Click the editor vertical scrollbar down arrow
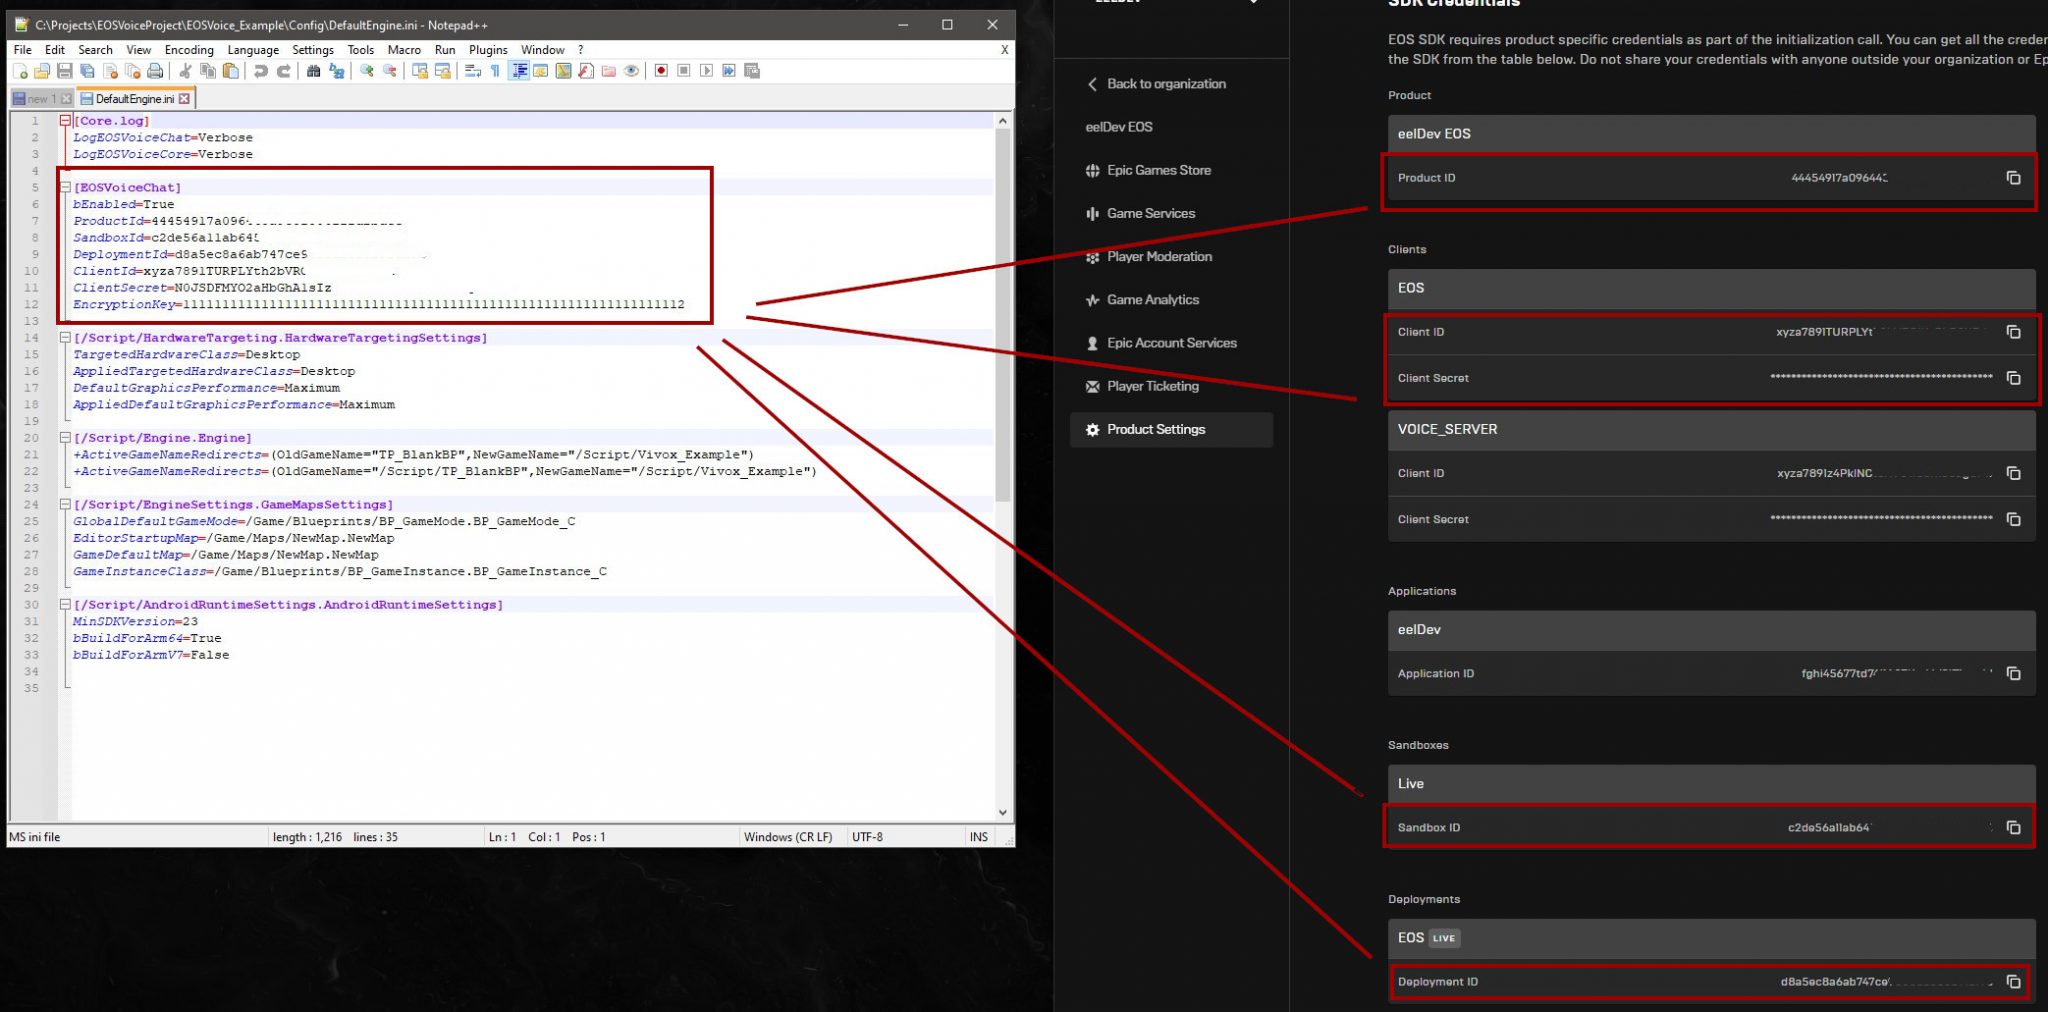The width and height of the screenshot is (2048, 1012). [x=1002, y=813]
